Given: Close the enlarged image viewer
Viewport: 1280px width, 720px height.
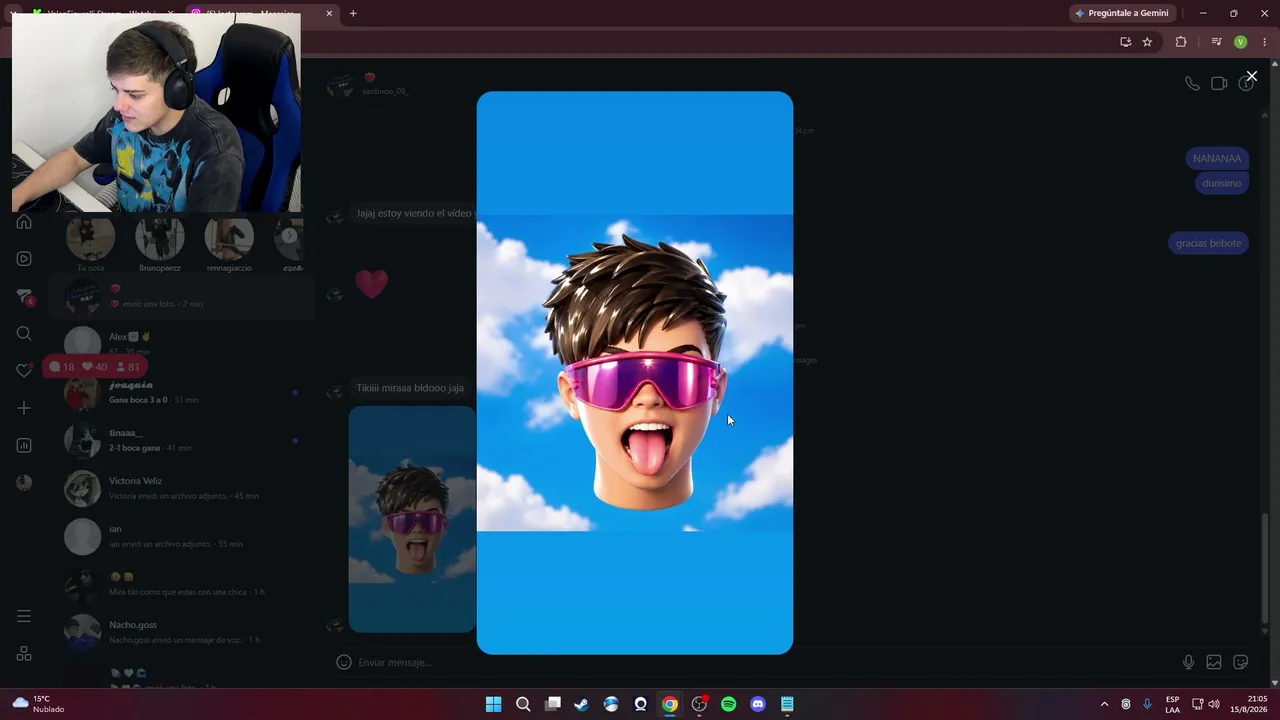Looking at the screenshot, I should 1251,76.
